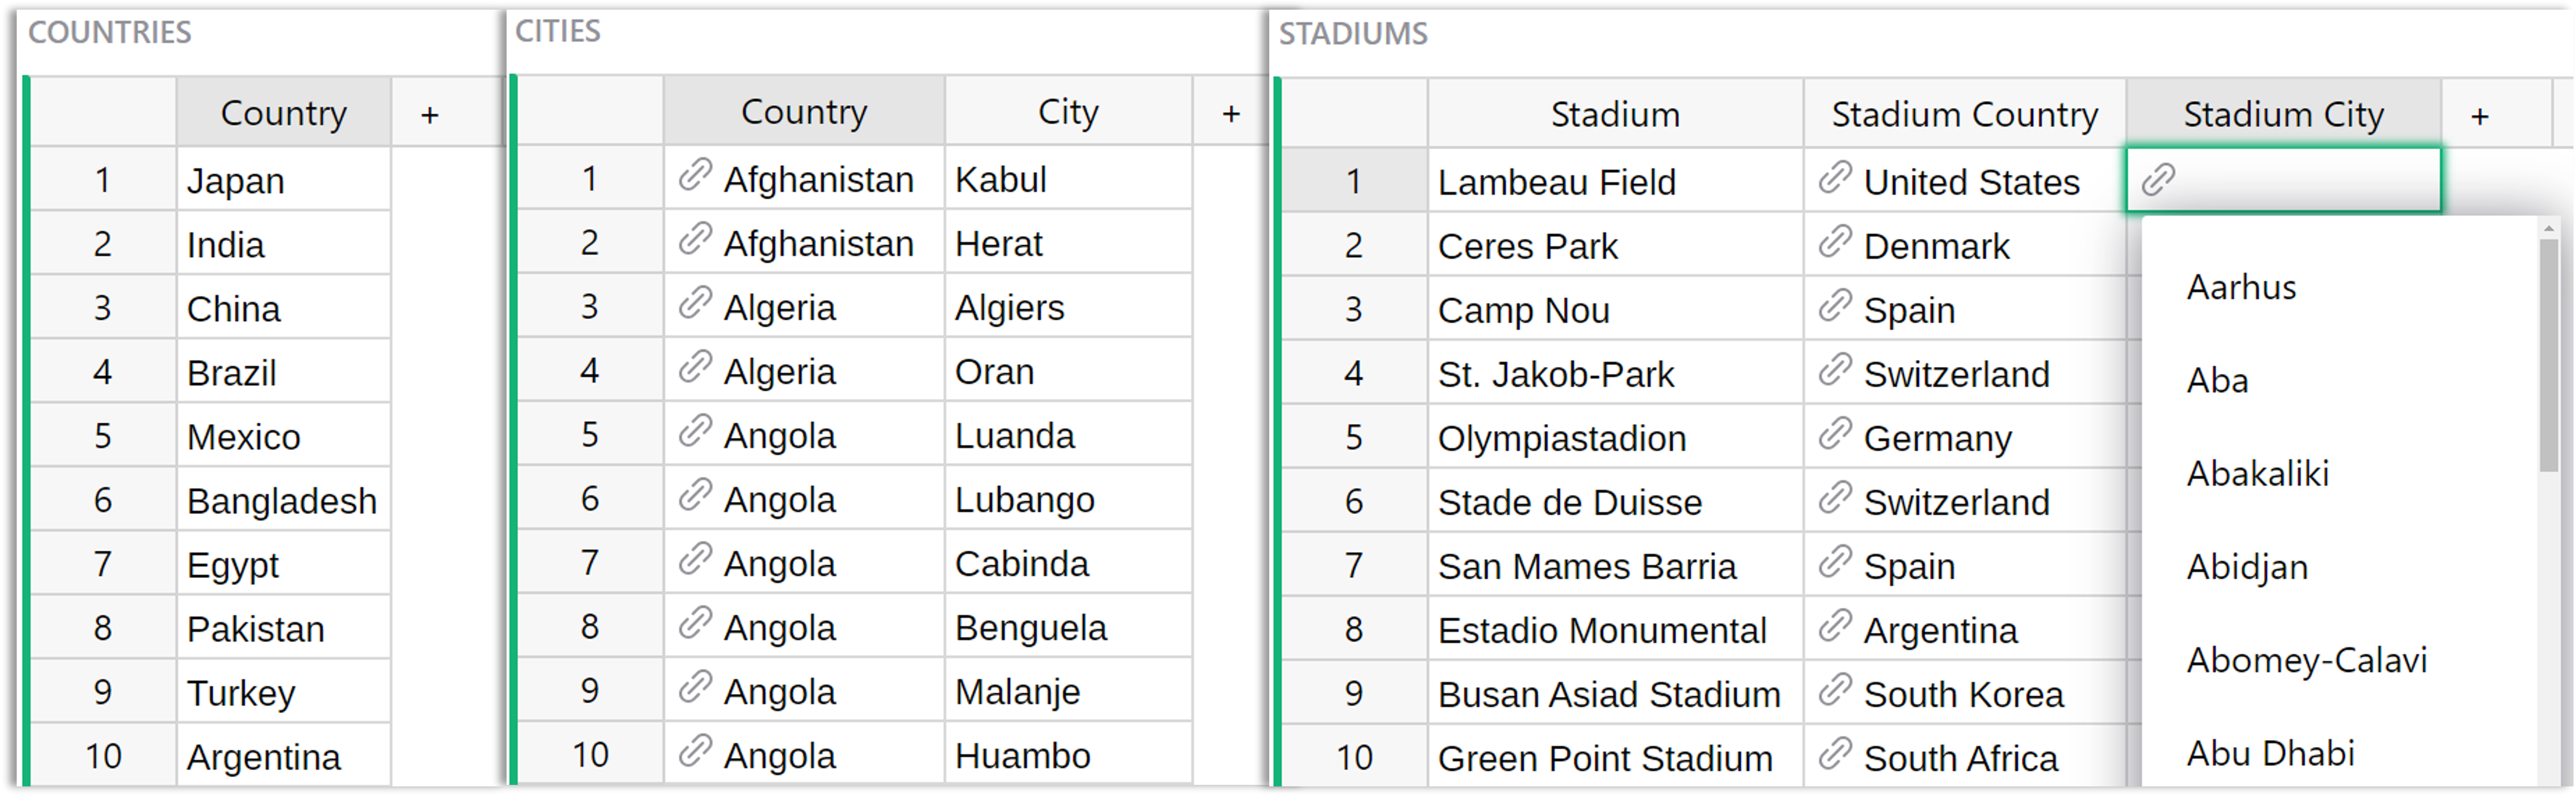The width and height of the screenshot is (2576, 796).
Task: Click the Bangladesh cell in Countries
Action: tap(281, 501)
